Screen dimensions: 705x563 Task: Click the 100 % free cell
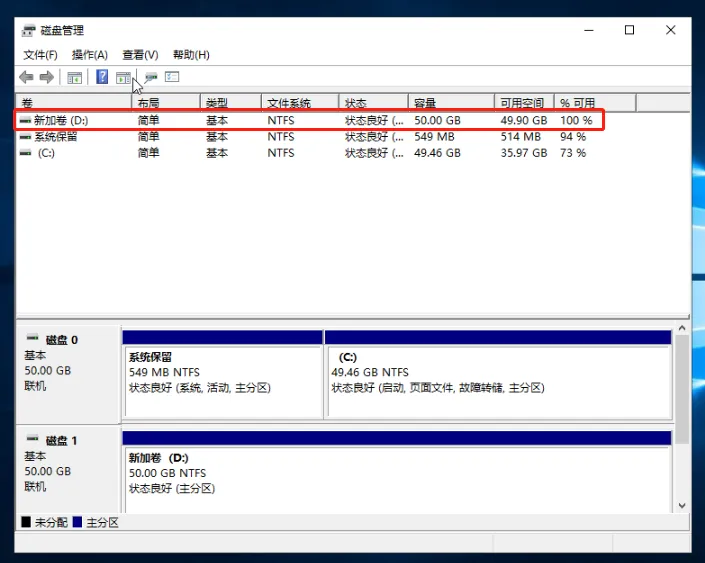click(576, 121)
